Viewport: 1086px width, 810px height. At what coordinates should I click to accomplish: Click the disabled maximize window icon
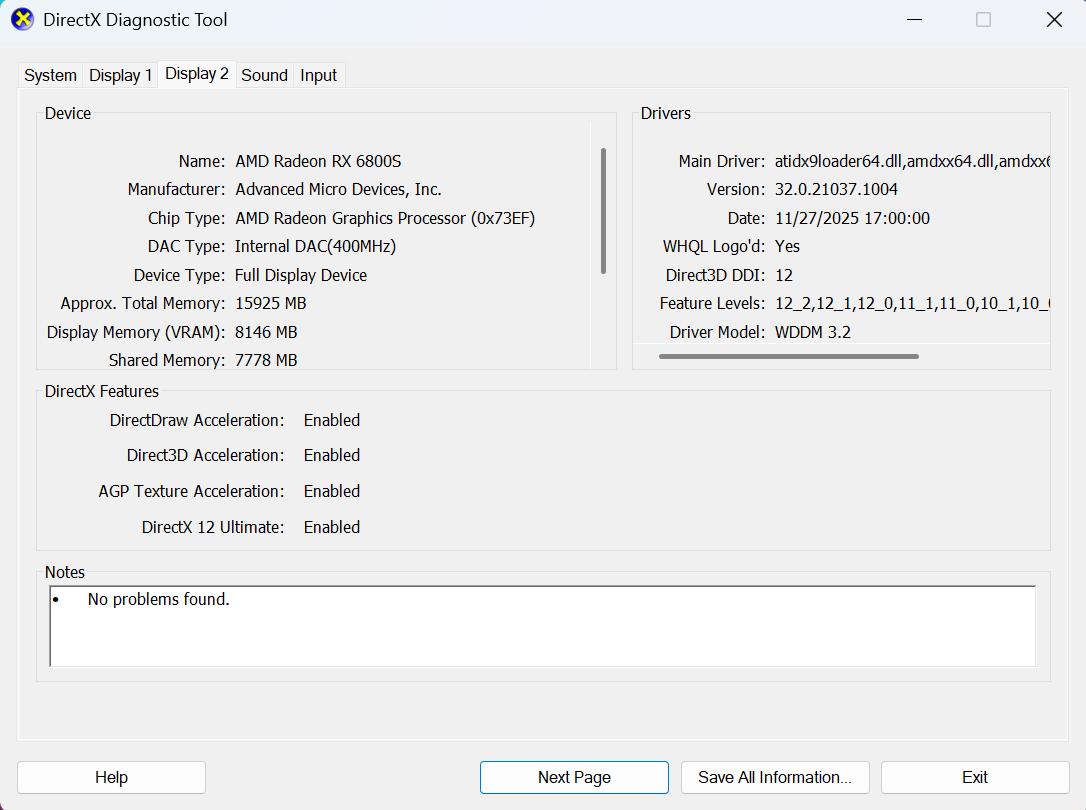click(x=983, y=19)
